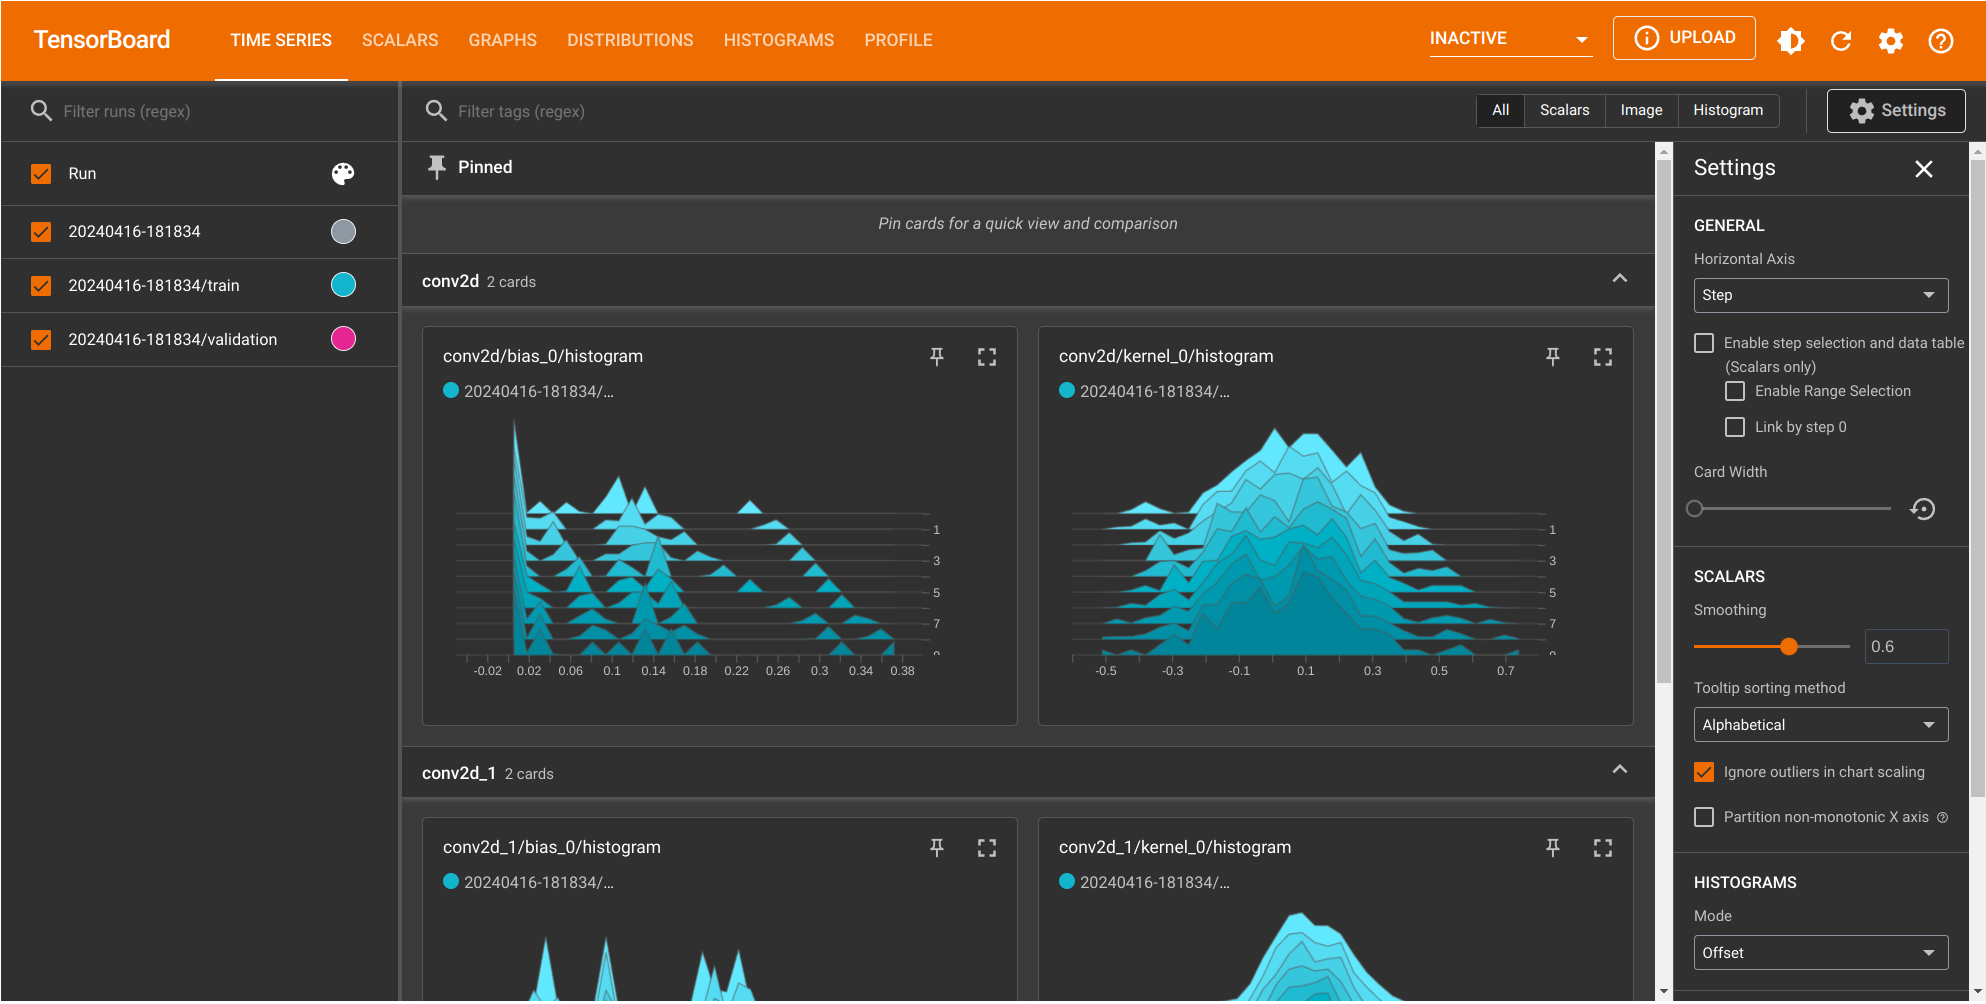Switch to the HISTOGRAMS tab

[x=779, y=40]
